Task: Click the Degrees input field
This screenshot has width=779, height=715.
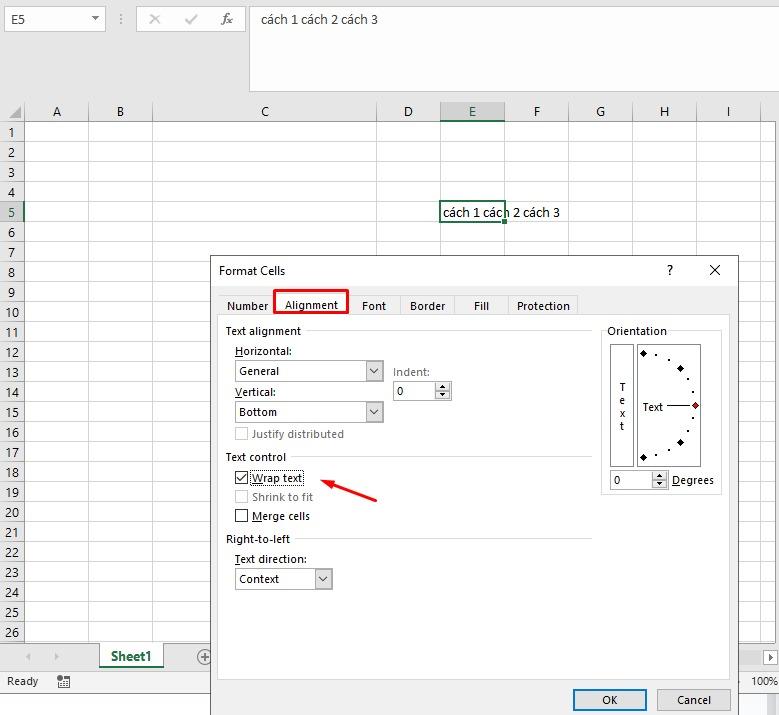Action: [x=631, y=480]
